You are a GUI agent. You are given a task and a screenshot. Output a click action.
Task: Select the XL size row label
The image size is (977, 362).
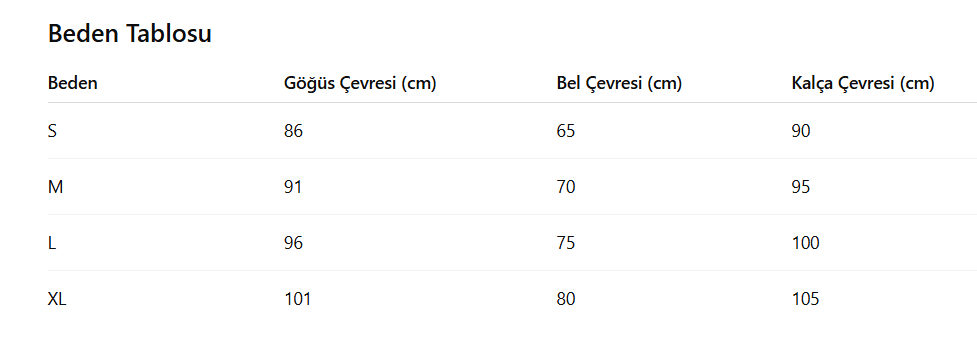click(57, 299)
